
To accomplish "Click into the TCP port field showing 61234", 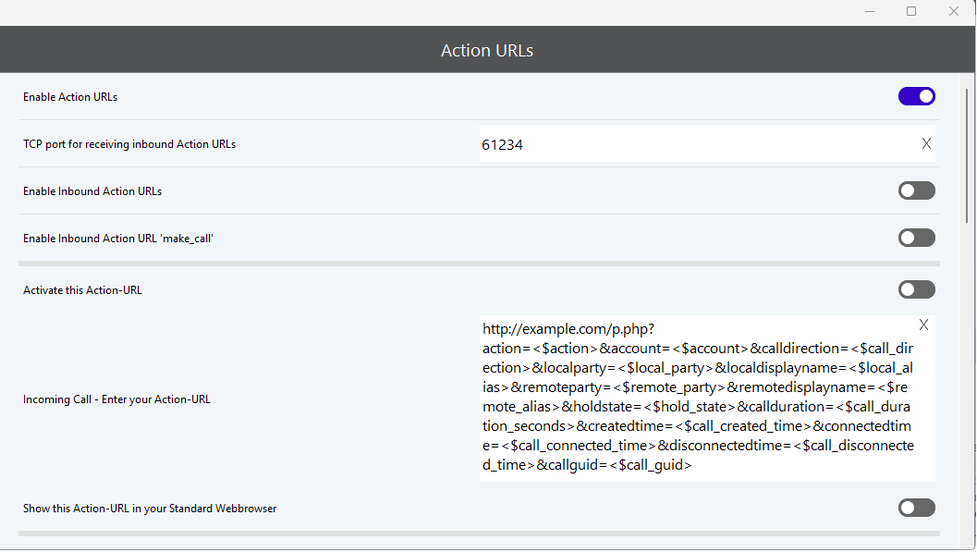I will 698,144.
